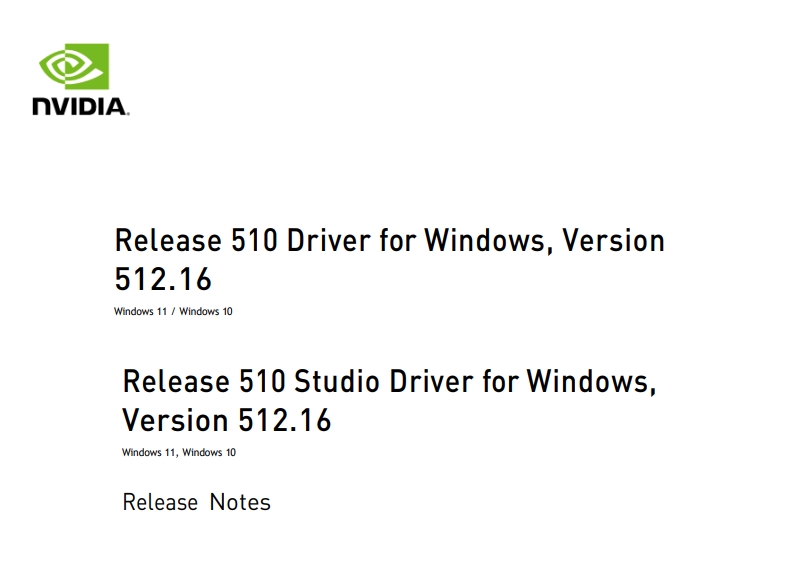This screenshot has height=572, width=804.
Task: Click the 'Release 510 Studio Driver for Windows,' heading
Action: tap(390, 381)
